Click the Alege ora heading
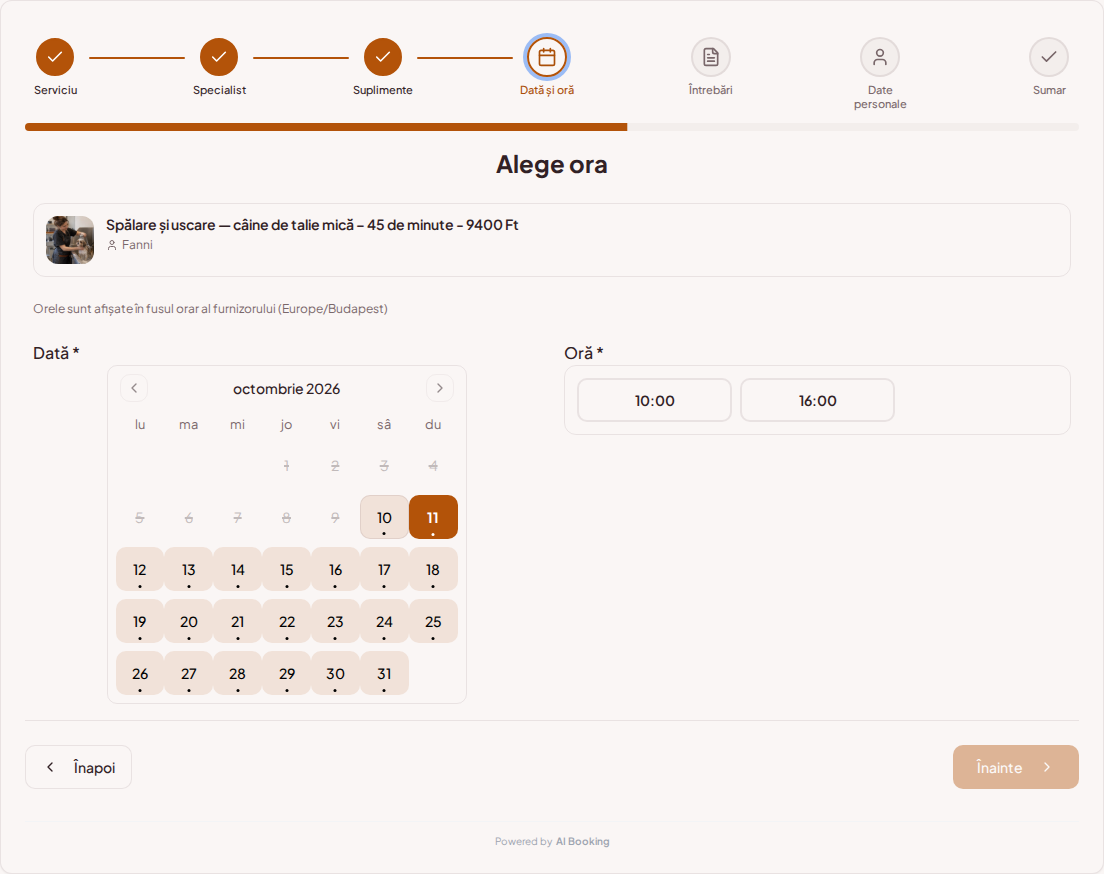This screenshot has height=874, width=1104. pyautogui.click(x=552, y=165)
